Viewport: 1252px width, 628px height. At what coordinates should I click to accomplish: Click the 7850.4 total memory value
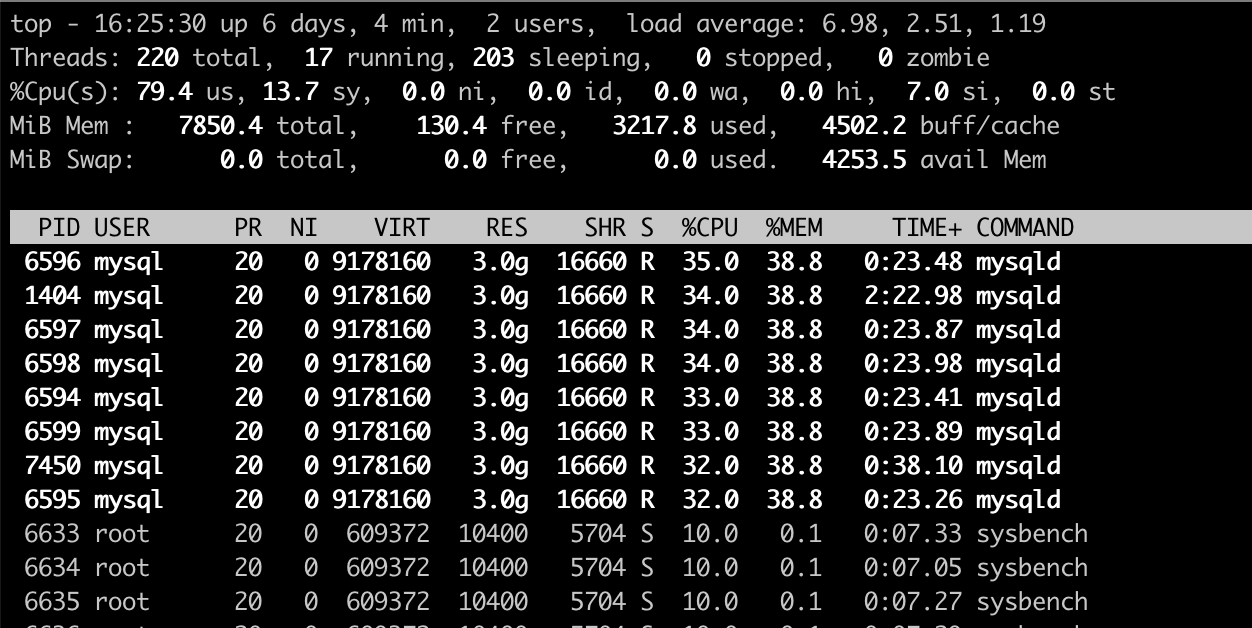click(220, 126)
